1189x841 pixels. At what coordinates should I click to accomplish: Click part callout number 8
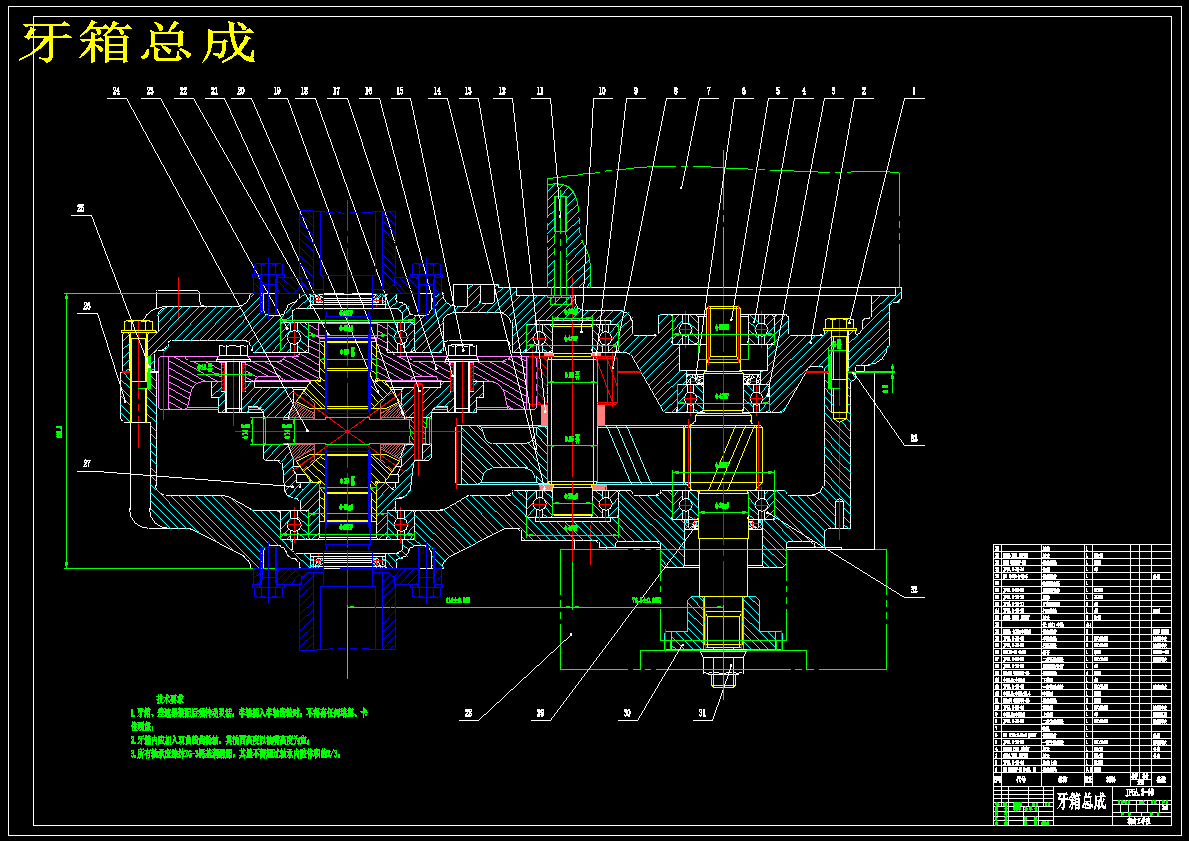(x=675, y=91)
